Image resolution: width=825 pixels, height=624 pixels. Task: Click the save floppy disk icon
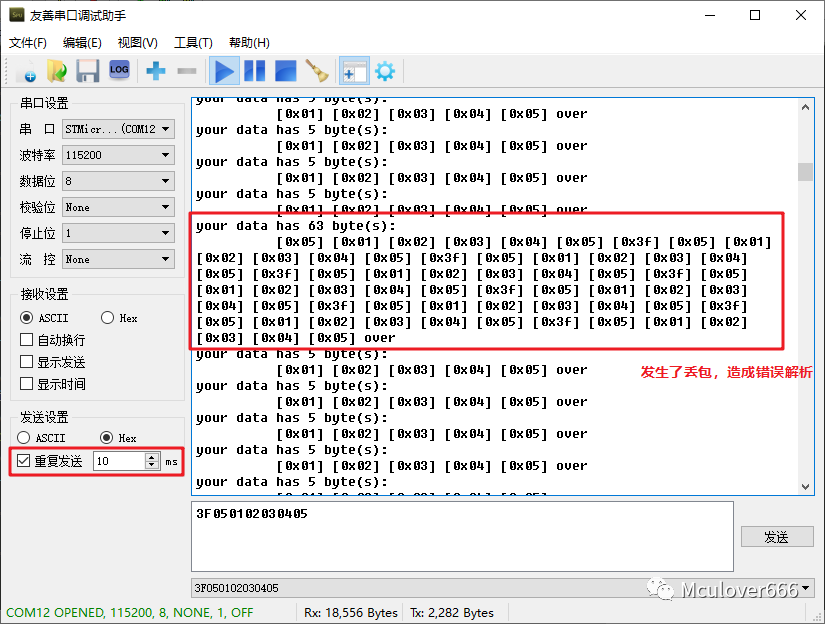click(87, 71)
